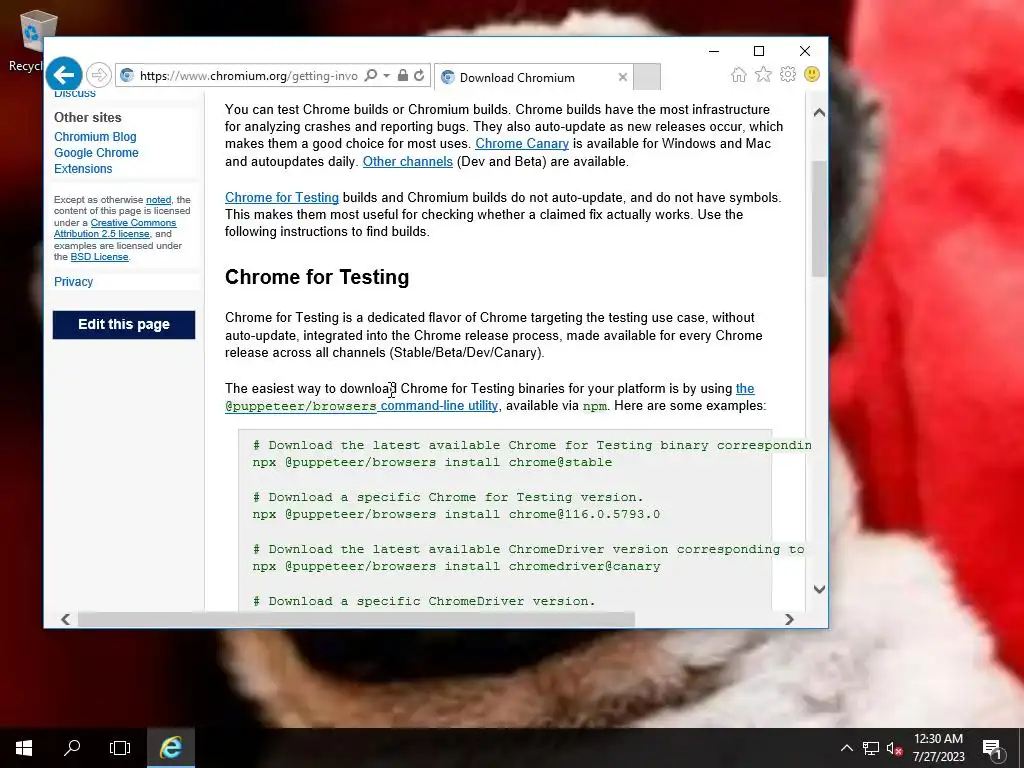The image size is (1024, 768).
Task: Open the Windows Start menu
Action: tap(24, 748)
